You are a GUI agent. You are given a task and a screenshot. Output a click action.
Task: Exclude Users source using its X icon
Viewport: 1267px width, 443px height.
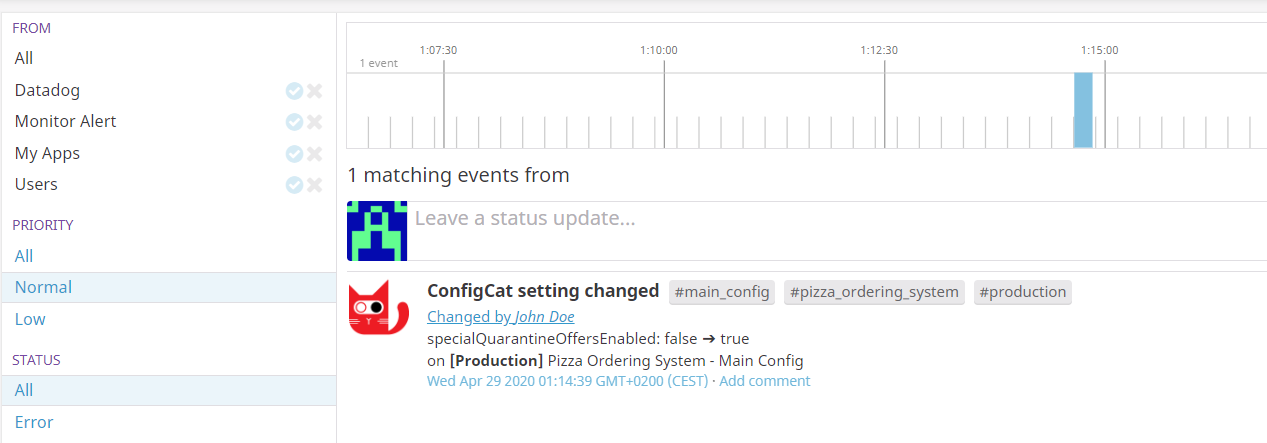tap(314, 185)
